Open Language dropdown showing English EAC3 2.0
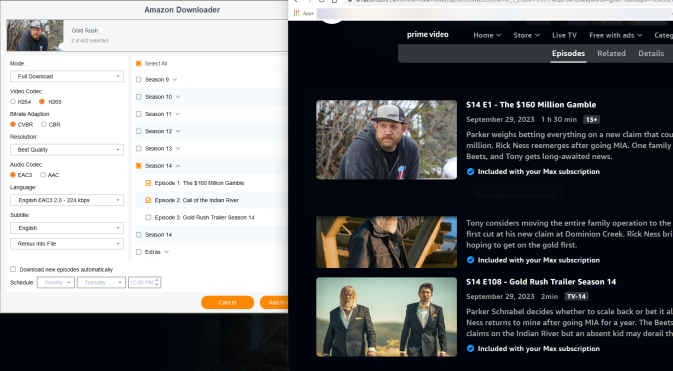Screen dimensions: 673x371 click(67, 200)
